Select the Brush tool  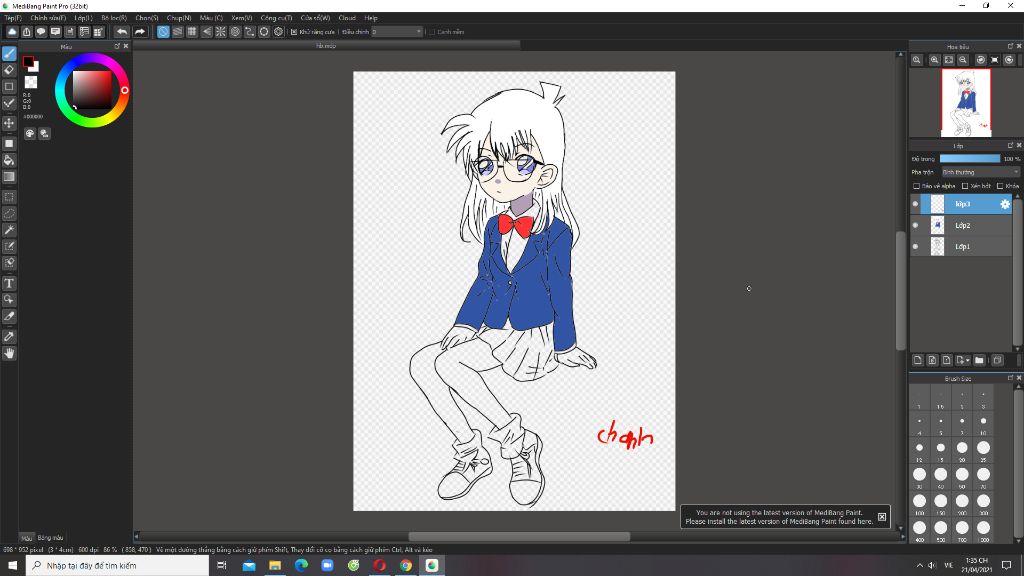(9, 54)
